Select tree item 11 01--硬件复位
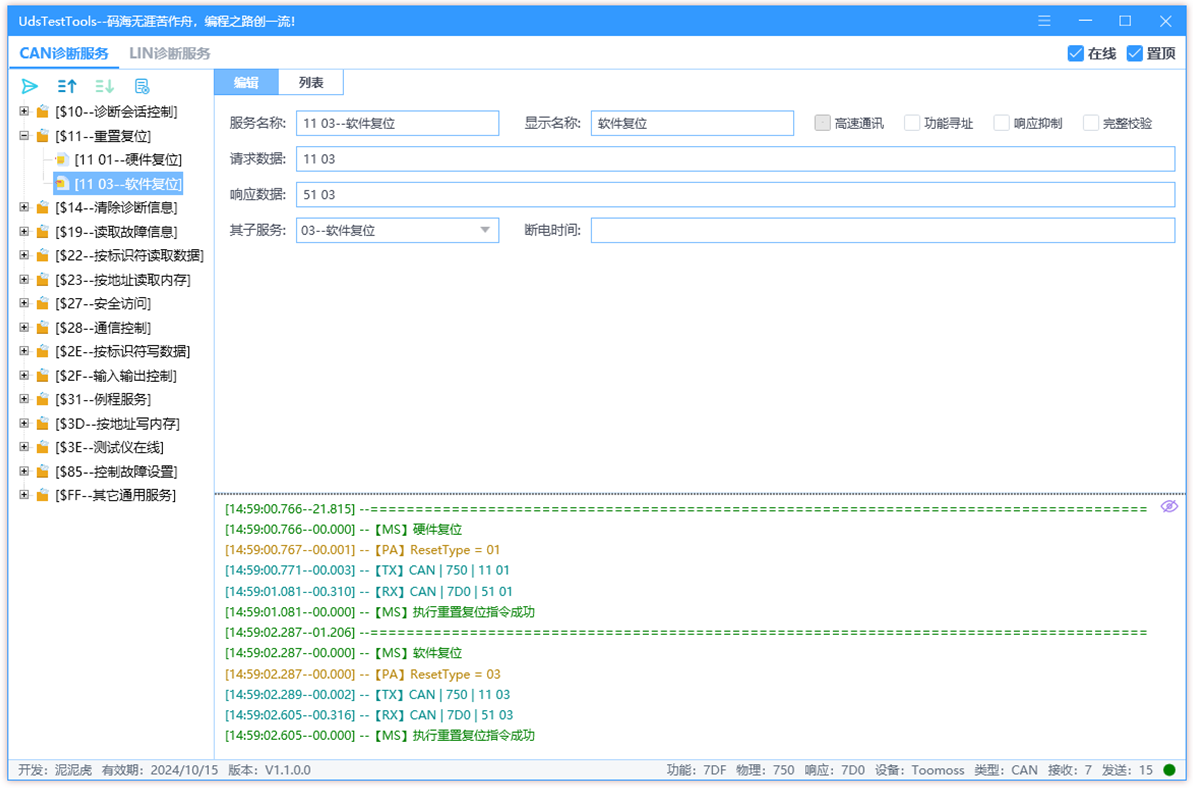1193x788 pixels. (128, 160)
